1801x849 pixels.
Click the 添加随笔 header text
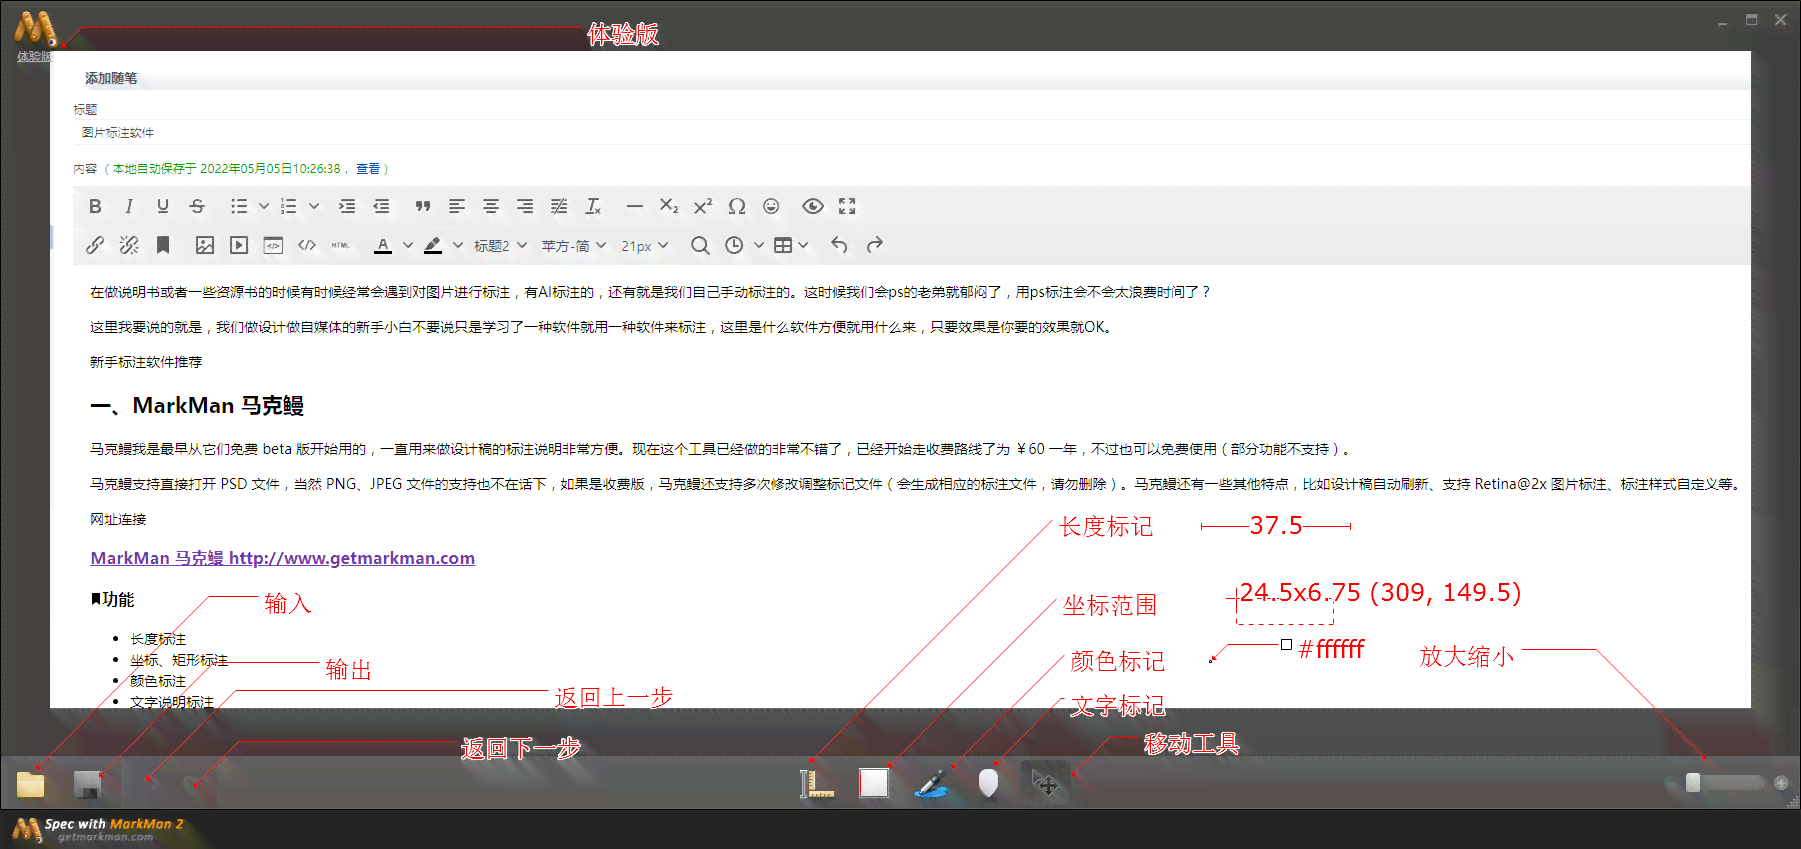point(111,78)
